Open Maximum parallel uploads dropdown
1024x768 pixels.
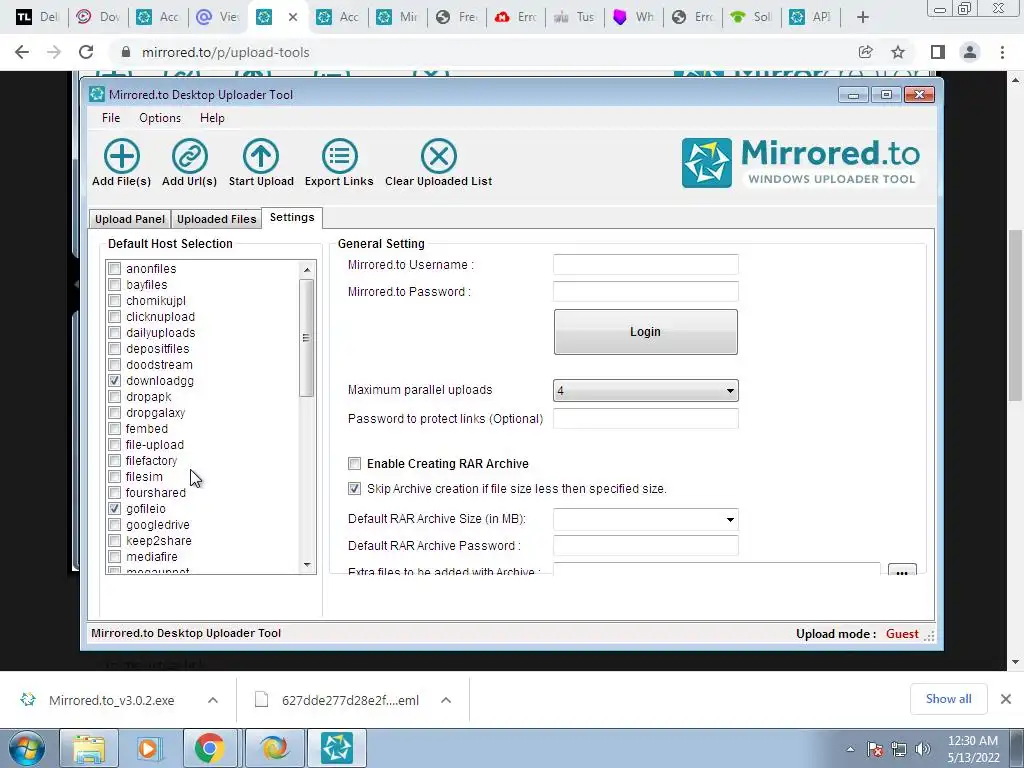pyautogui.click(x=645, y=391)
